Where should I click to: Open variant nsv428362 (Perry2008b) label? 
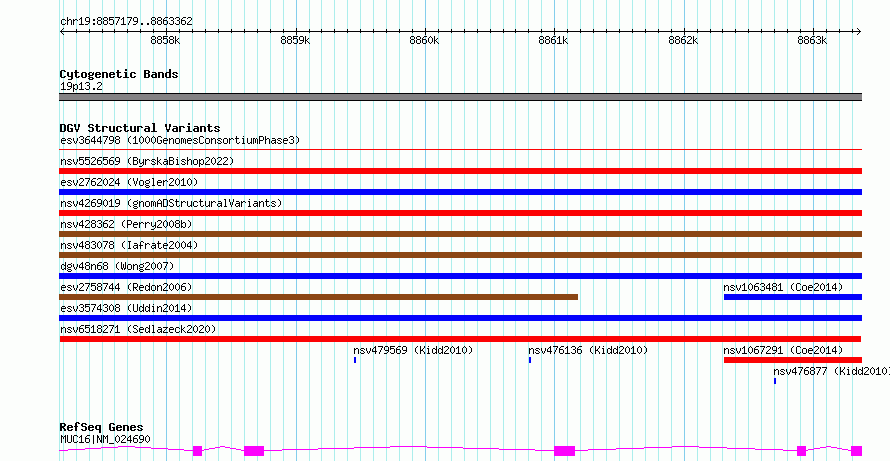pyautogui.click(x=126, y=224)
